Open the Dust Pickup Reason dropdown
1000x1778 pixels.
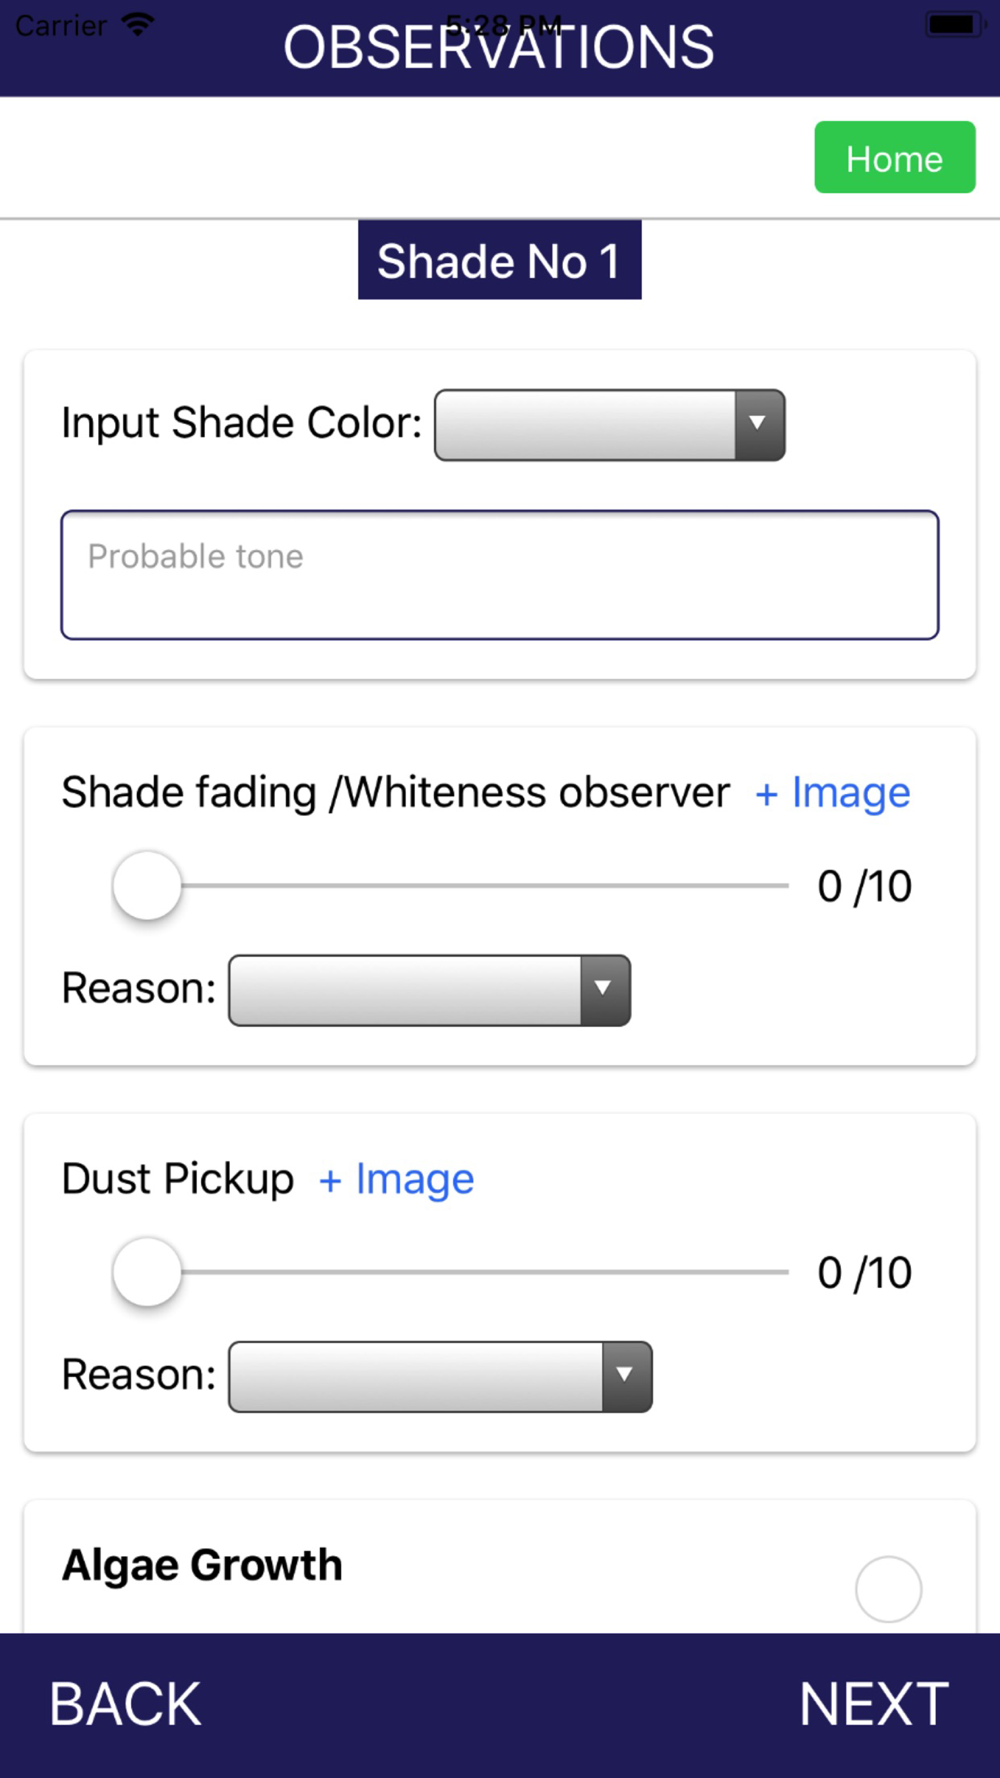point(416,1377)
